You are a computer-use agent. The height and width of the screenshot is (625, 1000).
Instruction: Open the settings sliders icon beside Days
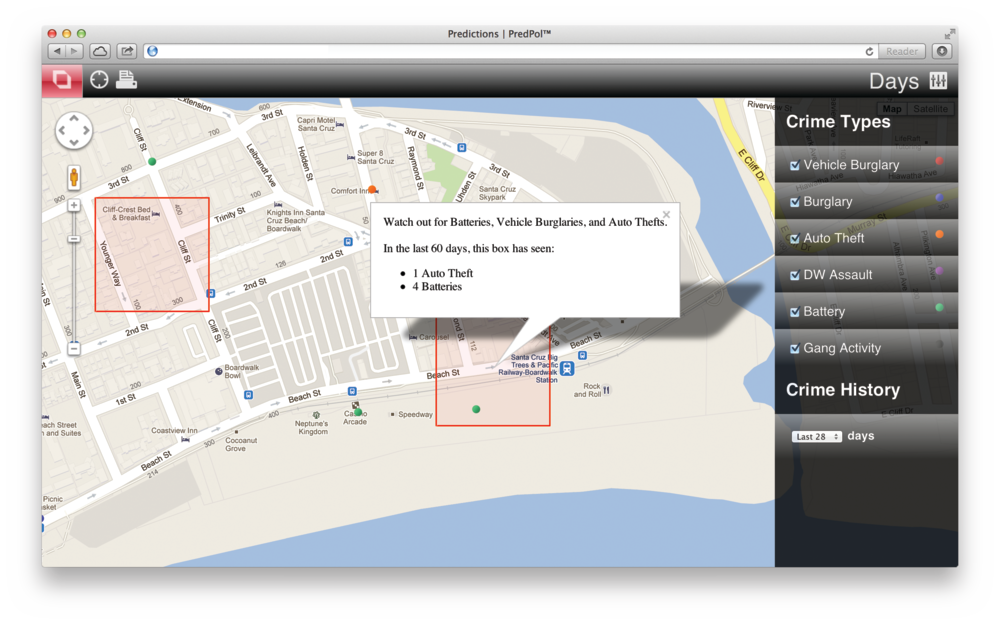point(938,81)
